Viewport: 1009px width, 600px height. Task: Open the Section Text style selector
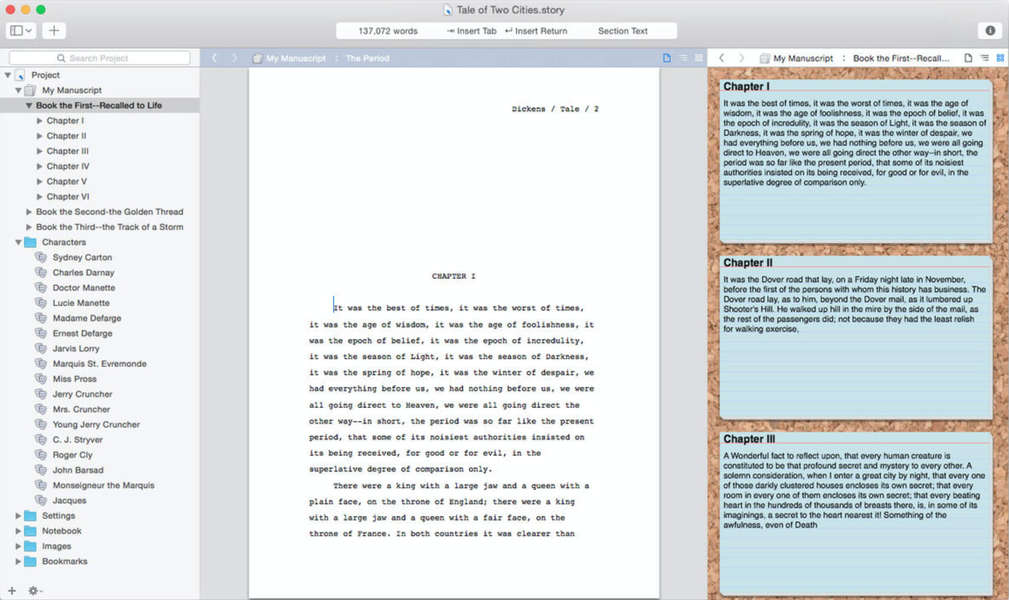622,31
